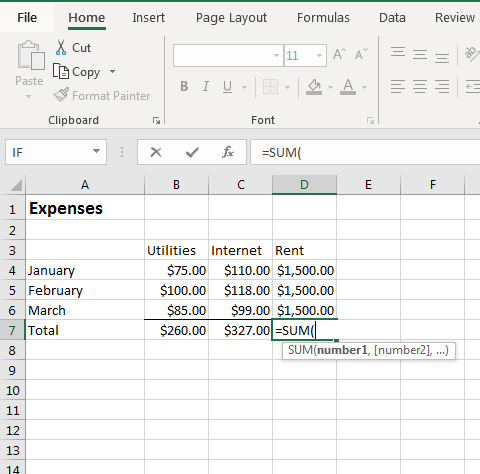The width and height of the screenshot is (480, 474).
Task: Confirm formula with the checkmark icon
Action: point(192,152)
